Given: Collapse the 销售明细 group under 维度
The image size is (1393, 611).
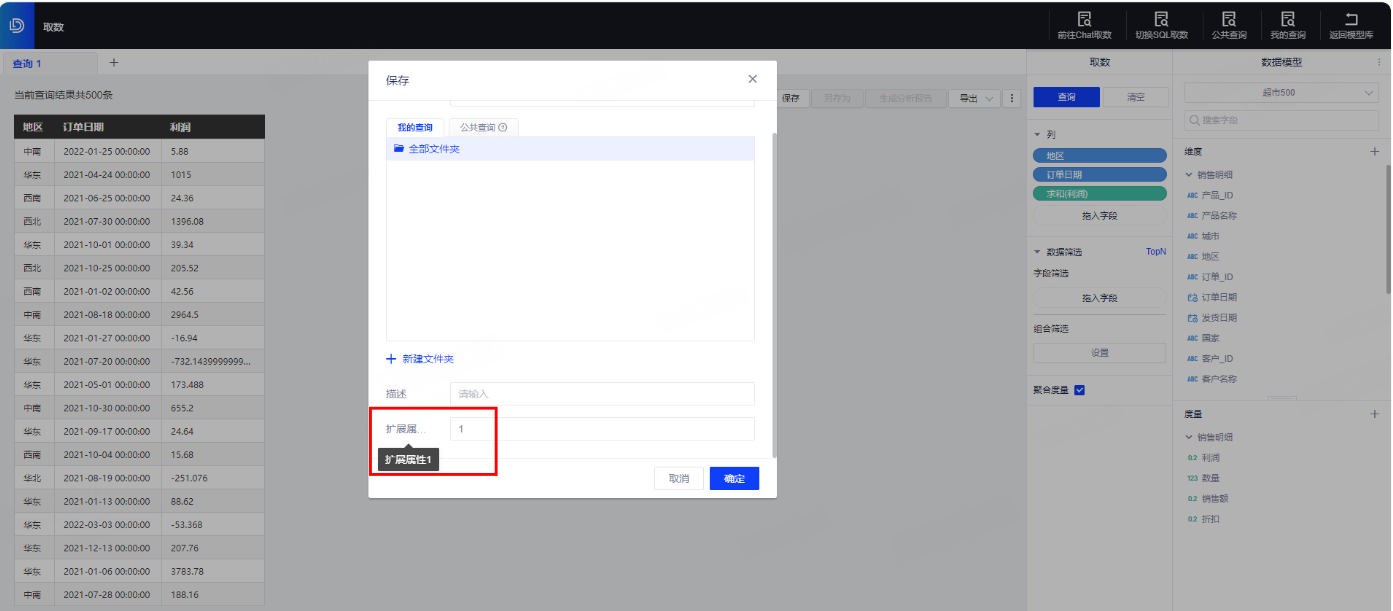Looking at the screenshot, I should click(1188, 175).
